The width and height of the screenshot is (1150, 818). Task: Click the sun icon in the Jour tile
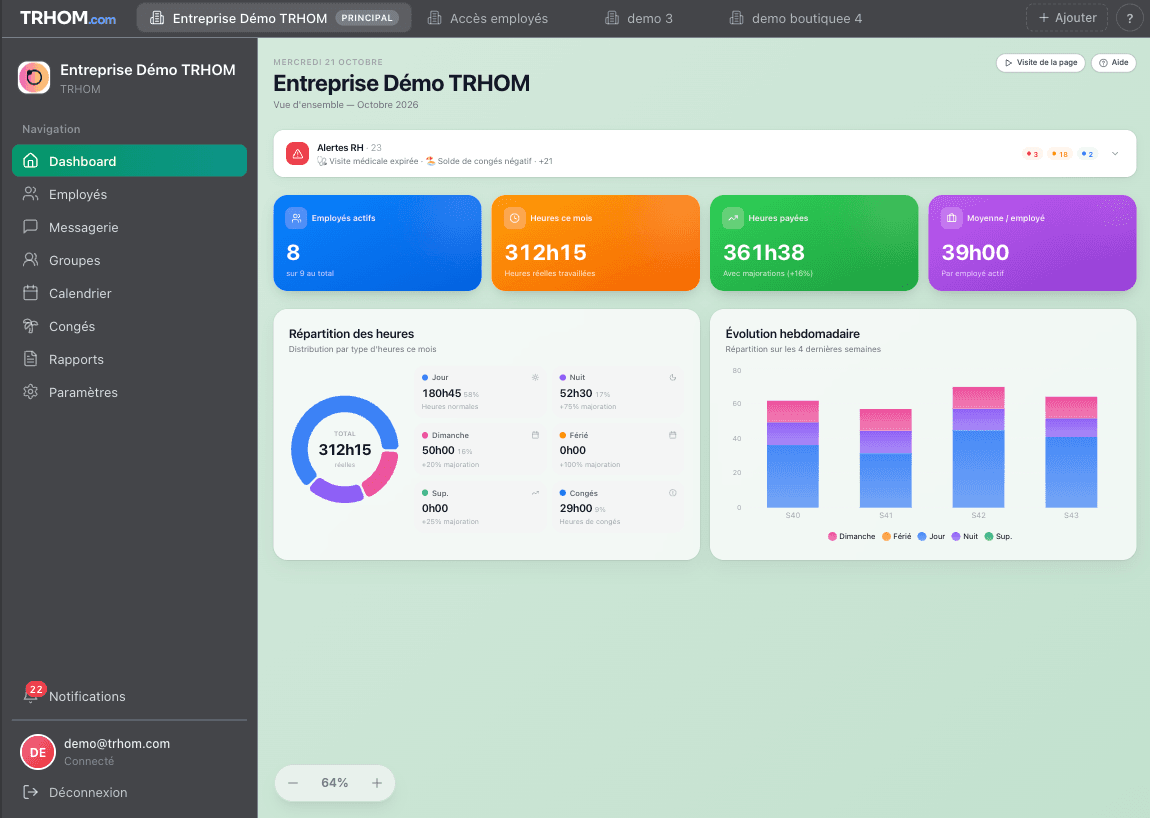(535, 377)
